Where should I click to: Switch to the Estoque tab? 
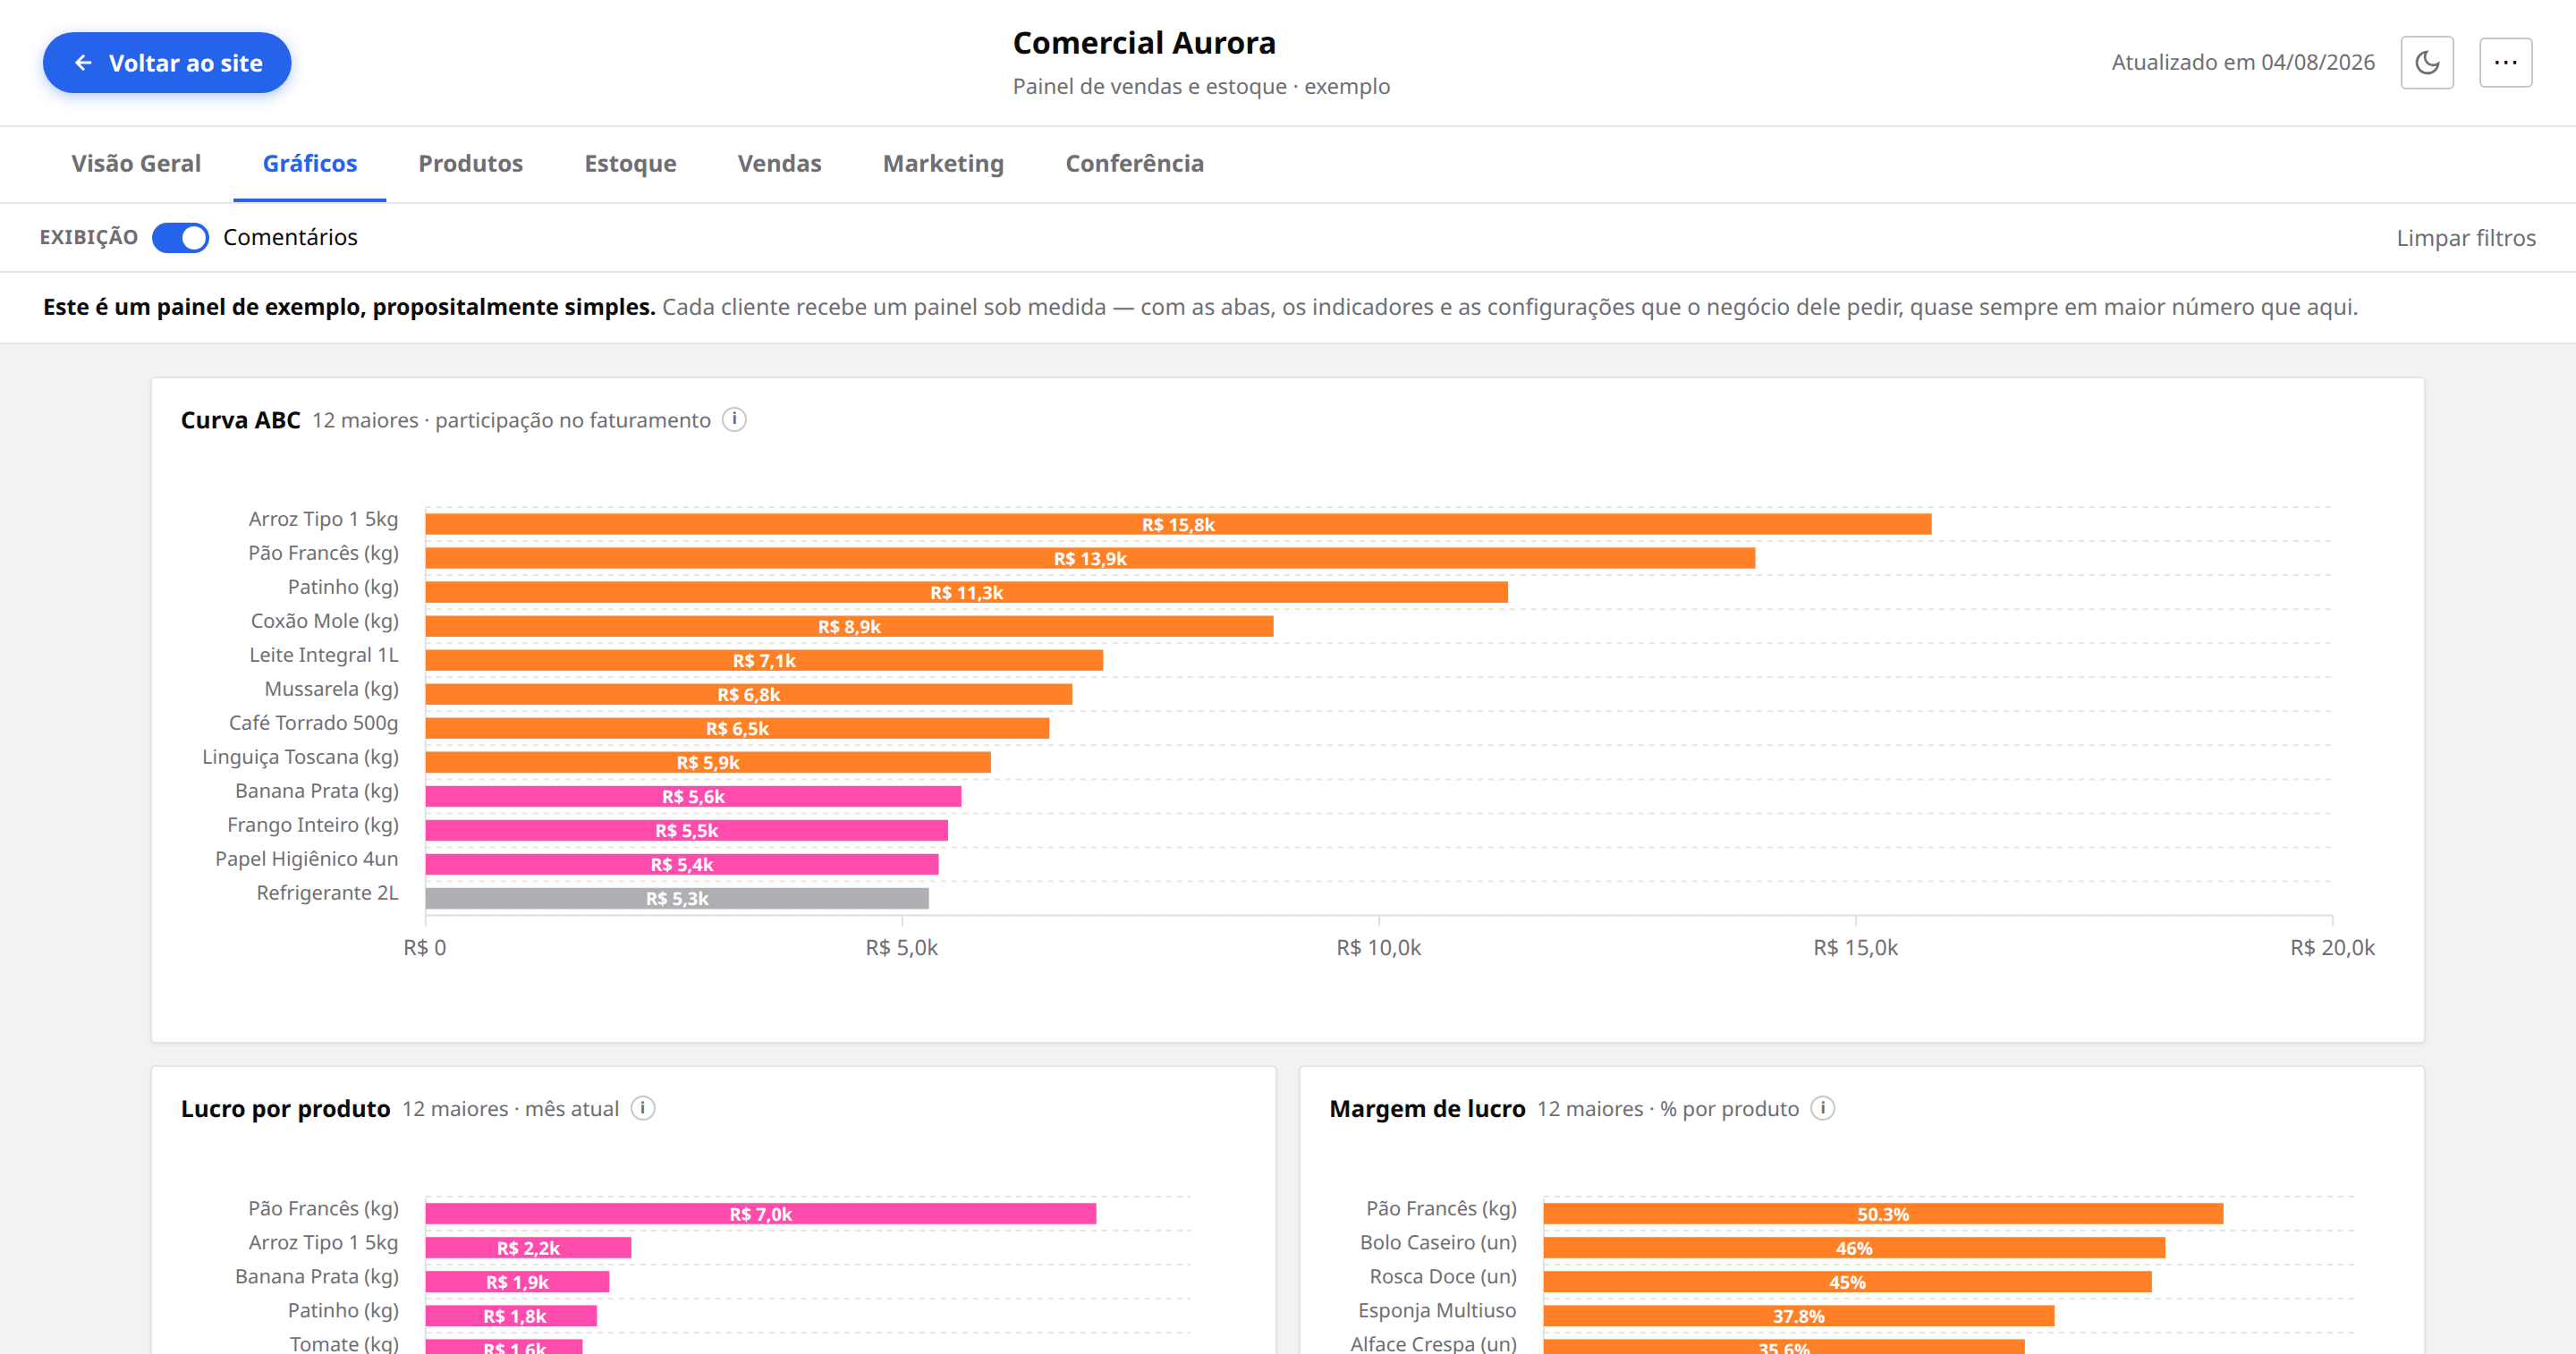pos(630,164)
